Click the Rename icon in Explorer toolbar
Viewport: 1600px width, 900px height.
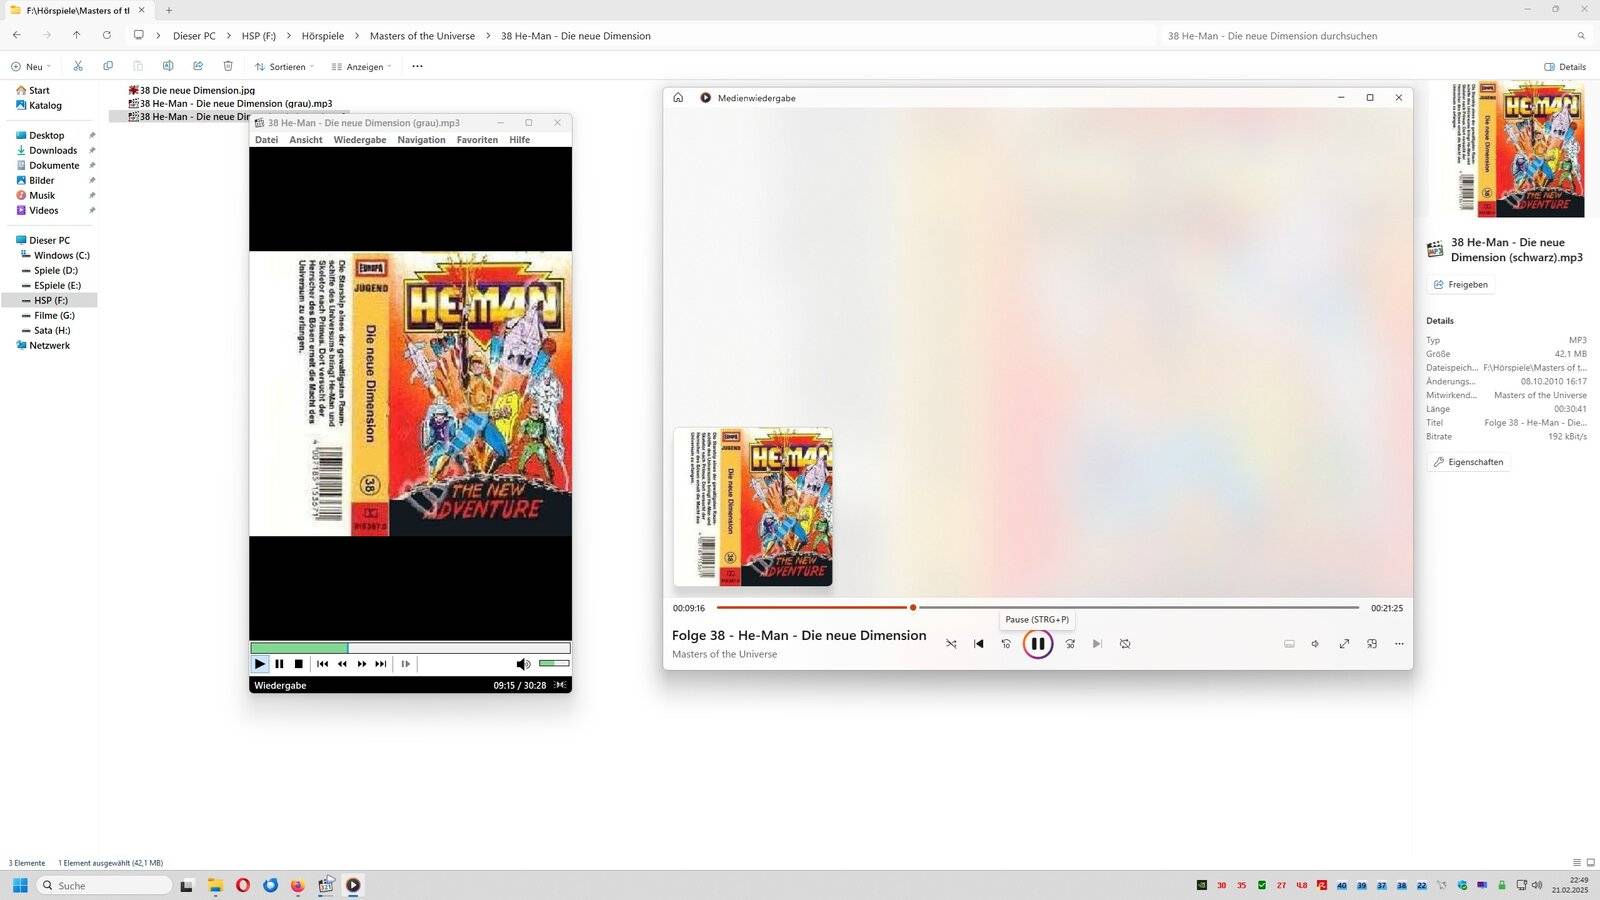point(168,66)
